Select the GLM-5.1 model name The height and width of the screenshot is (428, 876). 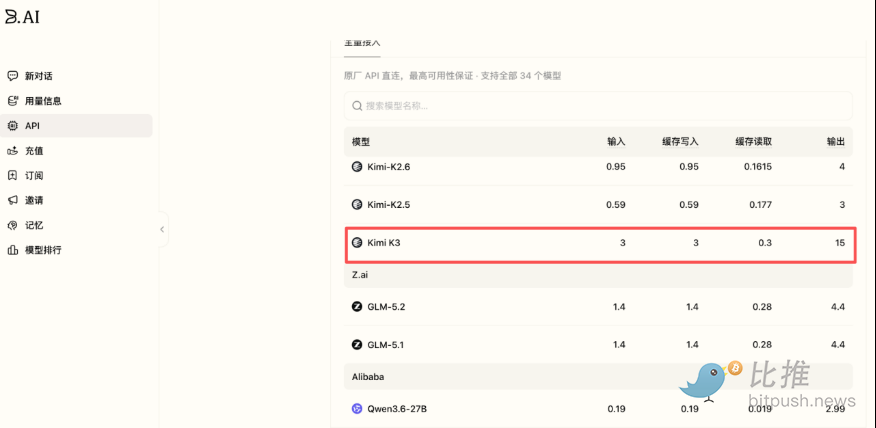(x=385, y=345)
